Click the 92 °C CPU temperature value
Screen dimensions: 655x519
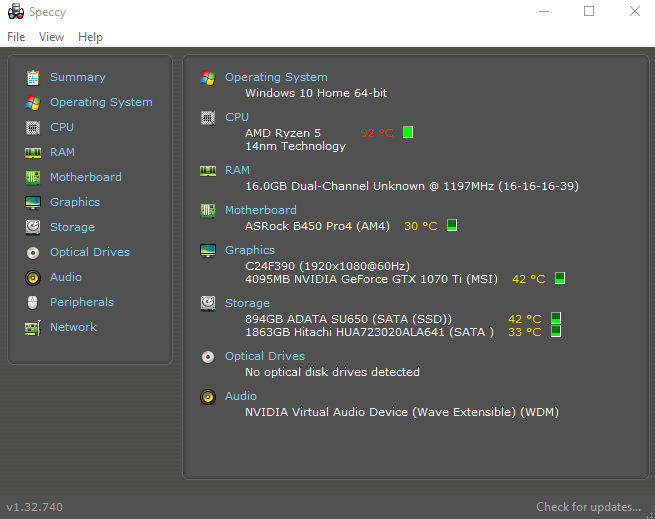coord(377,133)
